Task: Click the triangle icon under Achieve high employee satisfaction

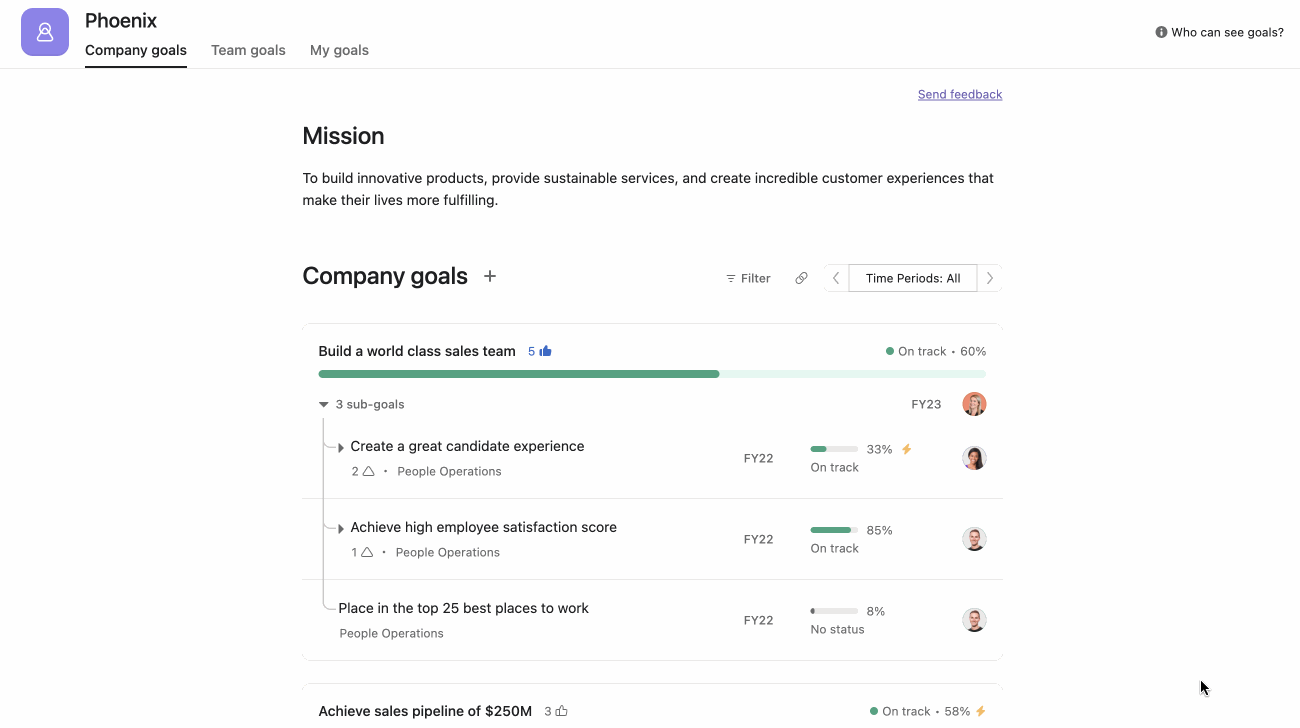Action: pyautogui.click(x=367, y=552)
